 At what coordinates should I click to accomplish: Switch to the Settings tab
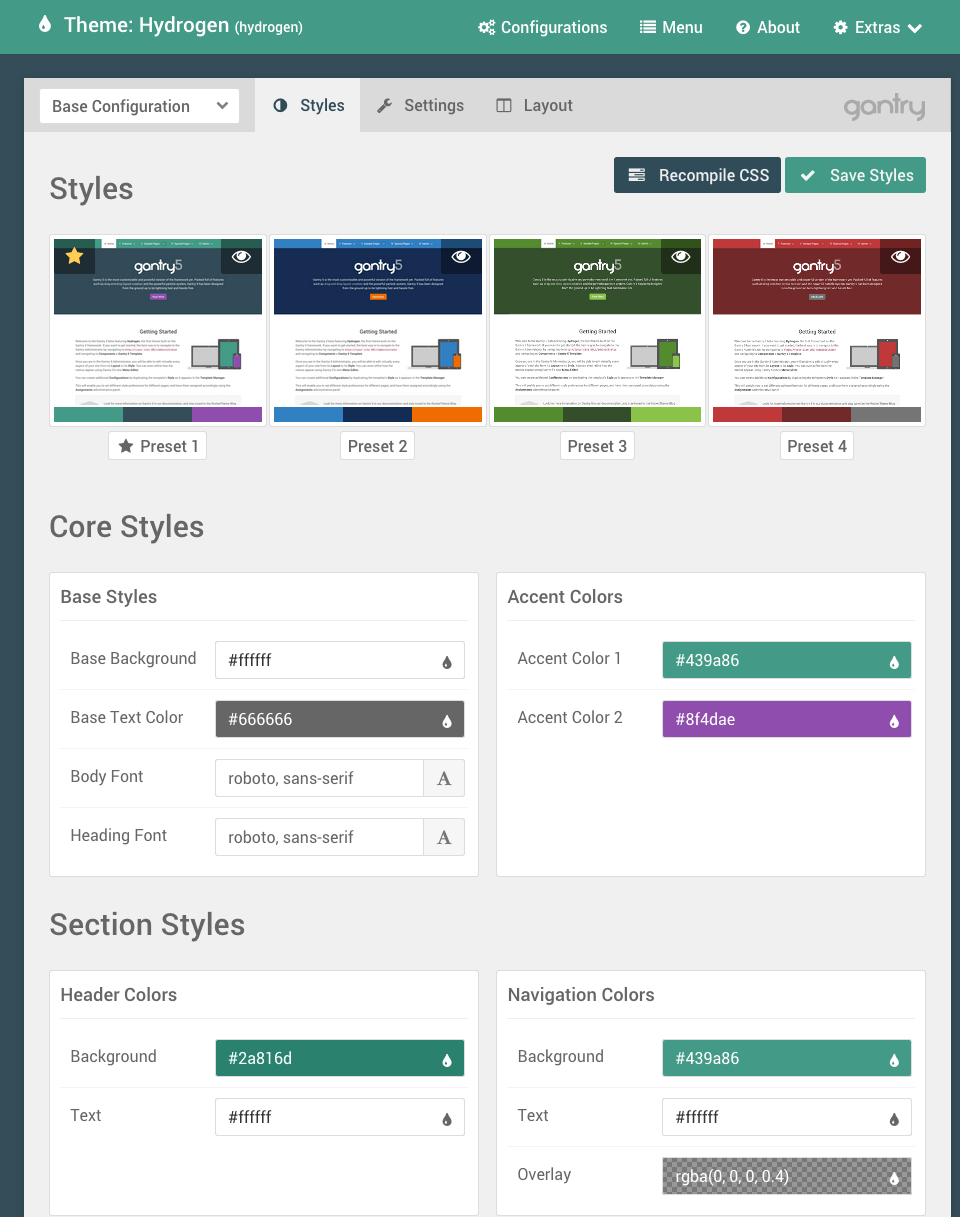[420, 106]
